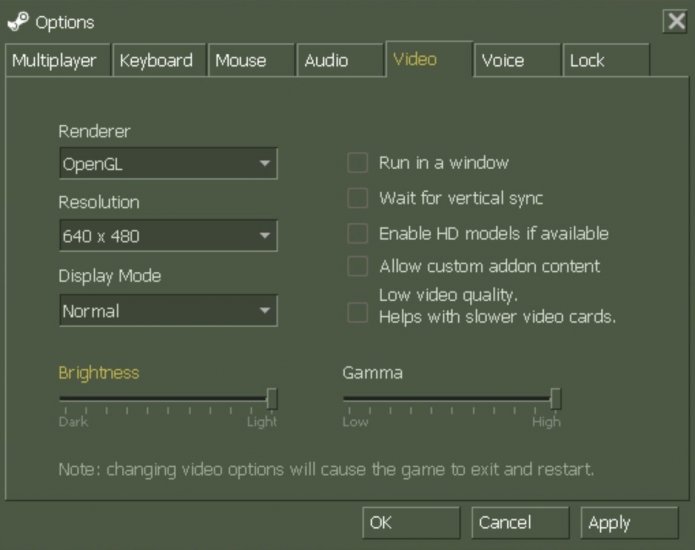Expand the Renderer dropdown showing OpenGL
The width and height of the screenshot is (695, 550).
pyautogui.click(x=167, y=164)
